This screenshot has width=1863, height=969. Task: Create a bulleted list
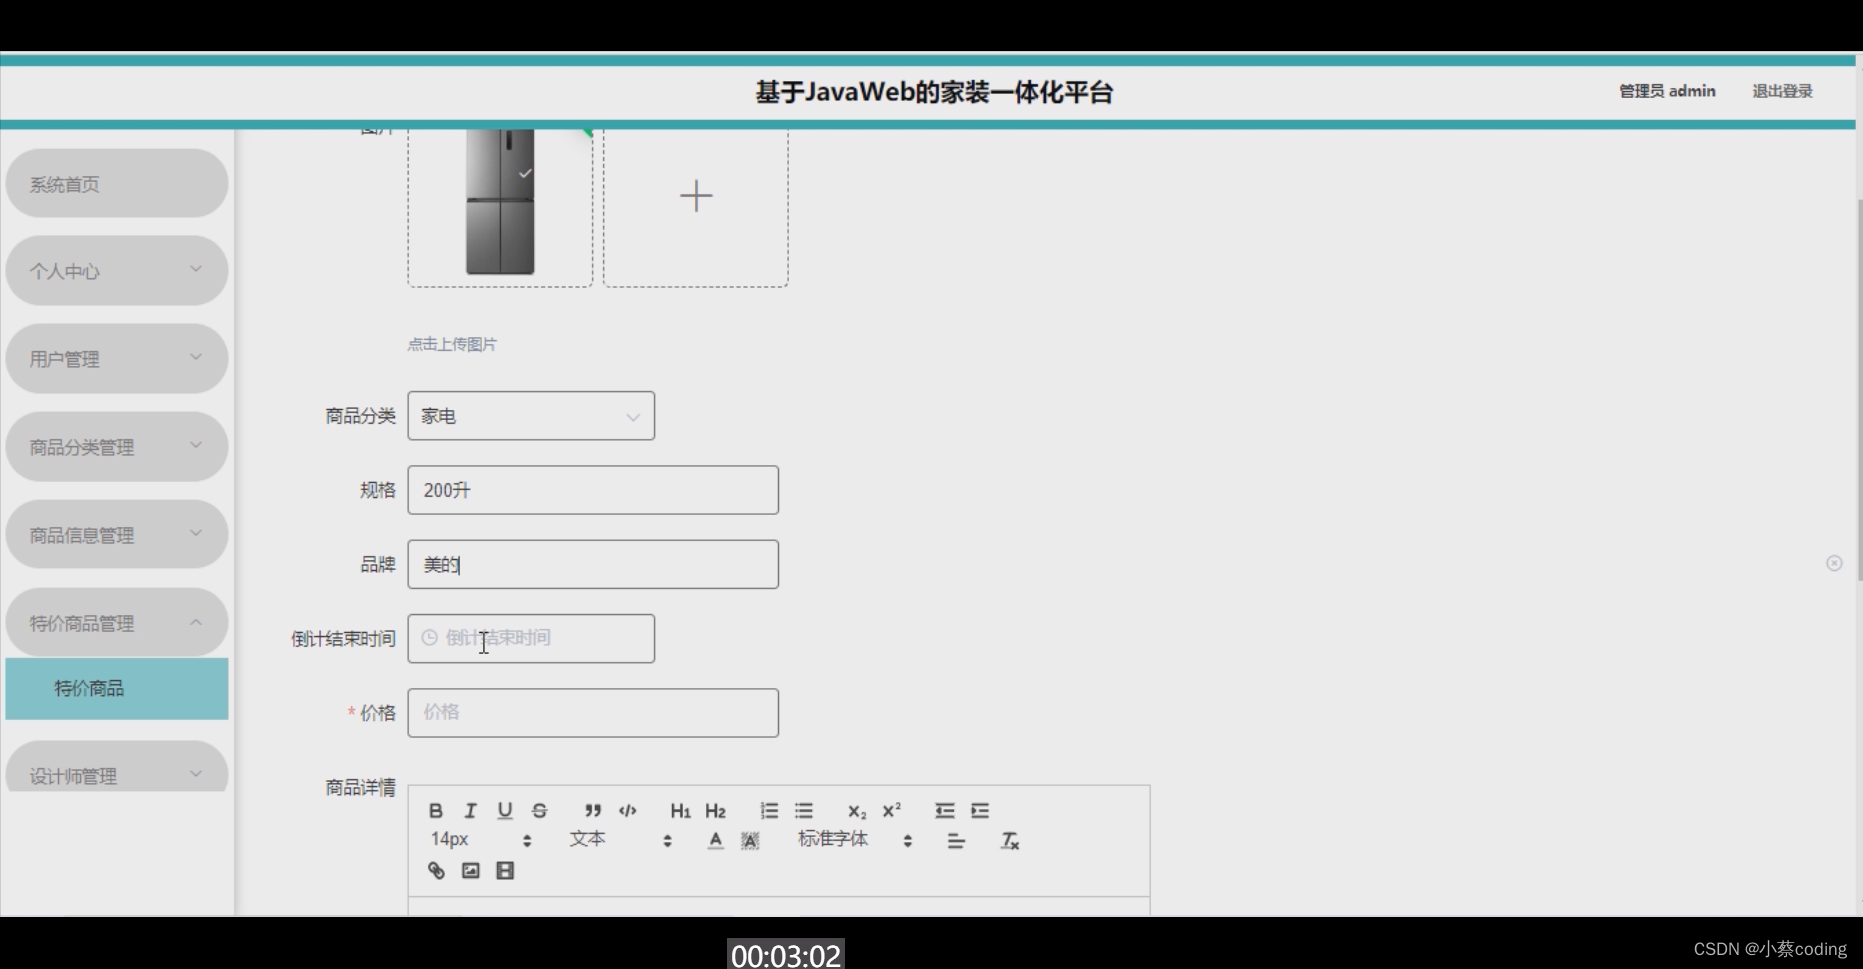(x=804, y=811)
